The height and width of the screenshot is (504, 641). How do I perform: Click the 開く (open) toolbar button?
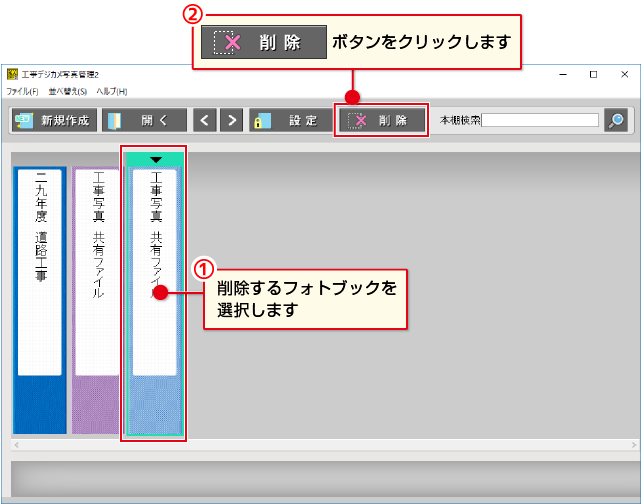143,120
